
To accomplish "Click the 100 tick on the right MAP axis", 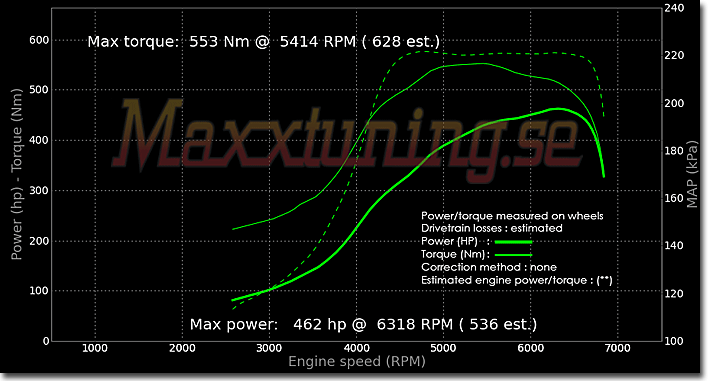I will [674, 341].
